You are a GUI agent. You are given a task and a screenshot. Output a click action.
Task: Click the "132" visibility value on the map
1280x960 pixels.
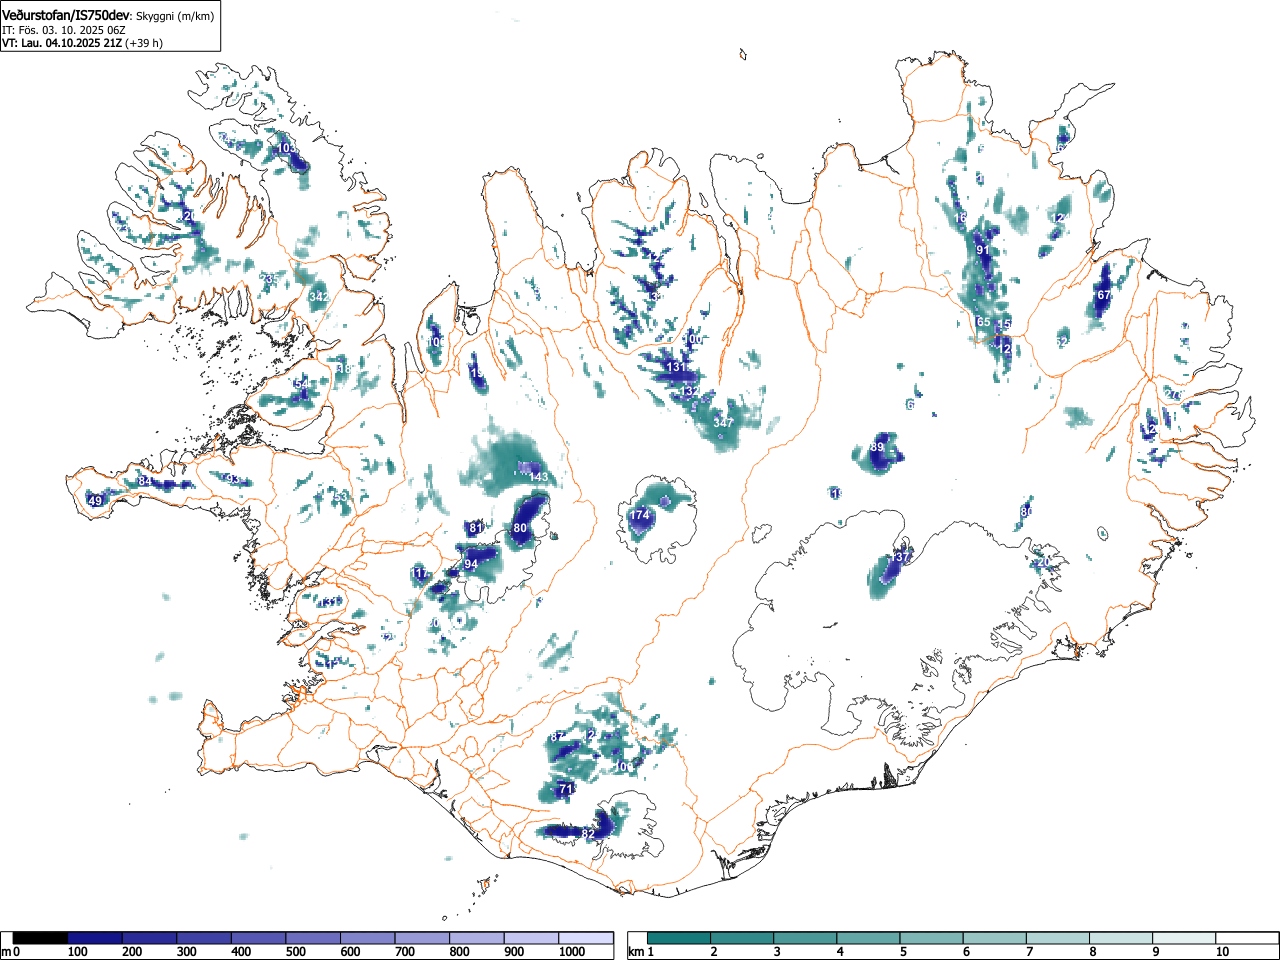click(690, 391)
